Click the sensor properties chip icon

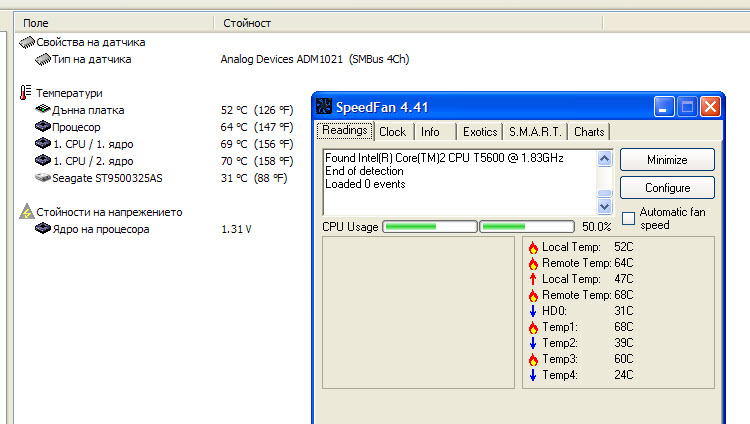click(x=27, y=43)
